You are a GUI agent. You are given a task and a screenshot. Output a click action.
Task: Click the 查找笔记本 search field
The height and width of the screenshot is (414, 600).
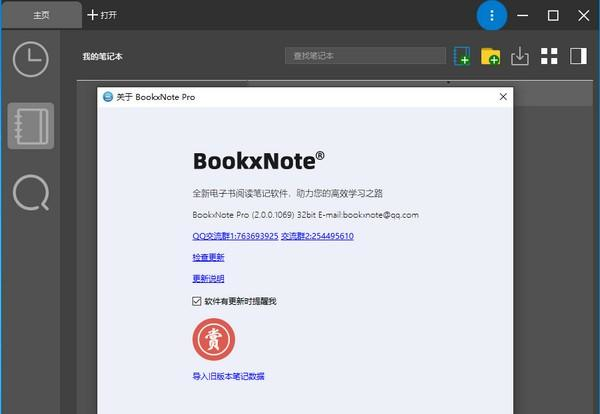365,56
